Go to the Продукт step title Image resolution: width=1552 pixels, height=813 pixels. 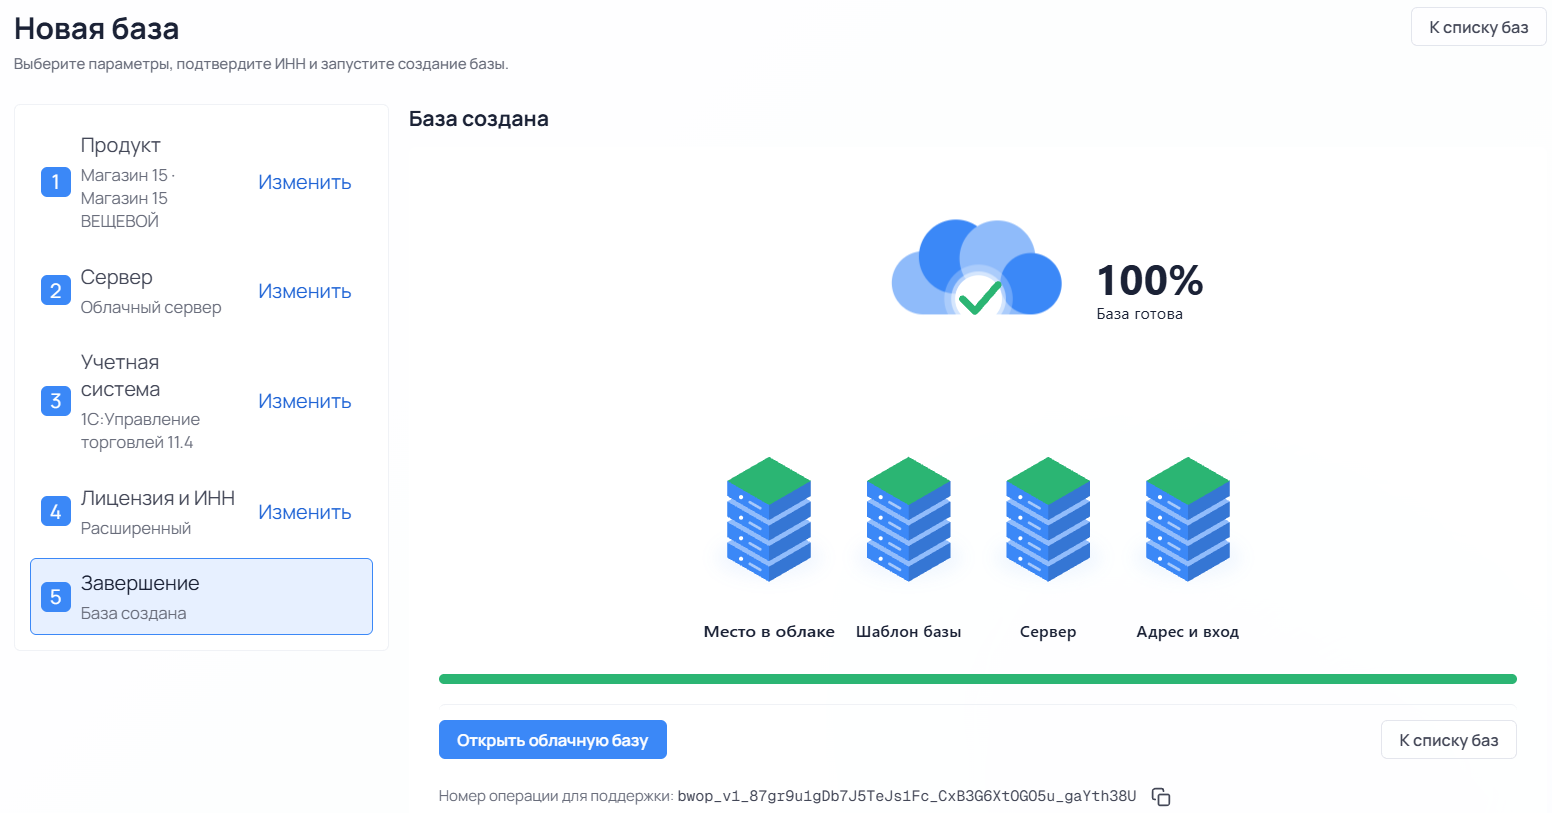point(121,145)
